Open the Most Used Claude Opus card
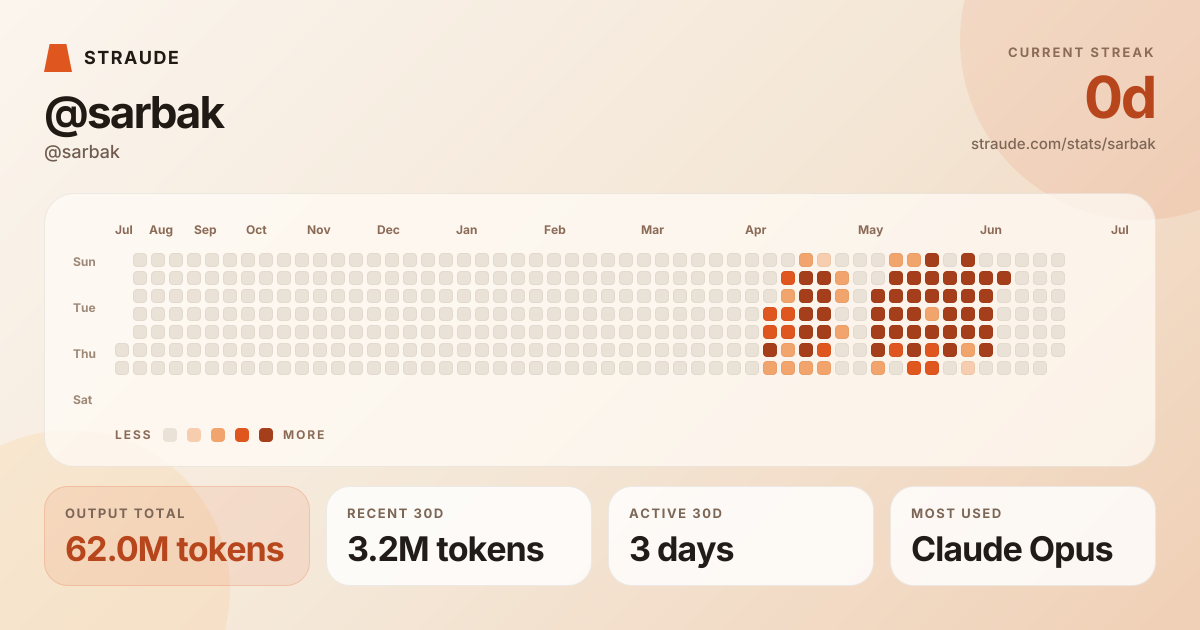1200x630 pixels. [x=1023, y=536]
